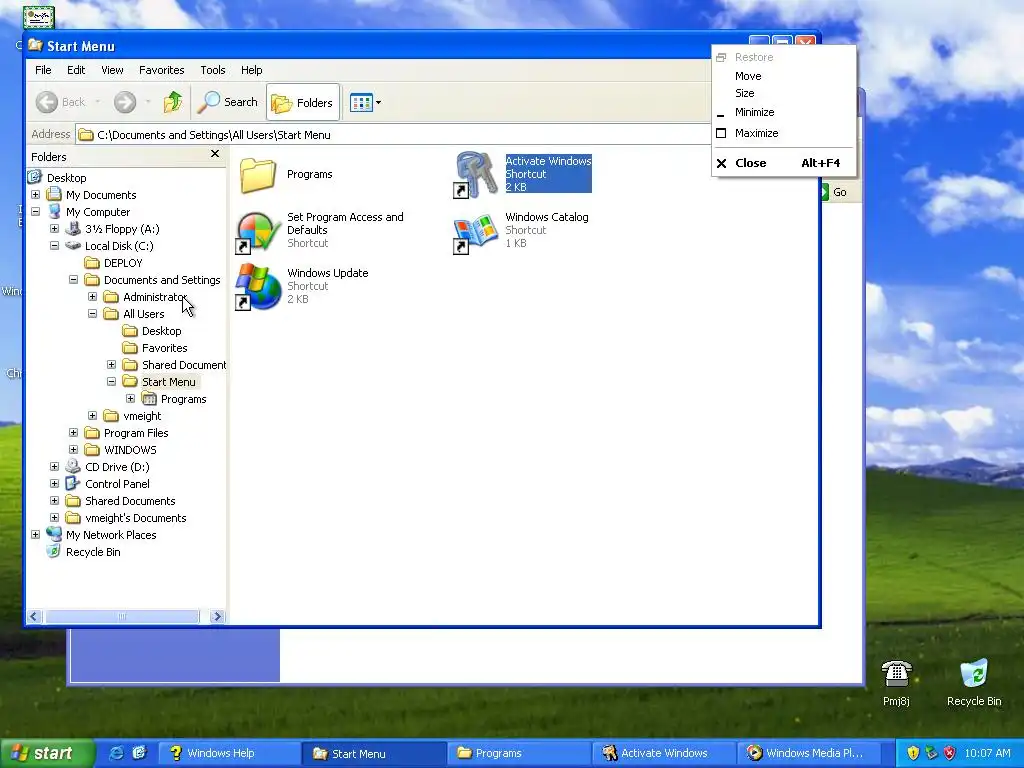This screenshot has width=1024, height=768.
Task: Expand Control Panel tree node
Action: 54,483
